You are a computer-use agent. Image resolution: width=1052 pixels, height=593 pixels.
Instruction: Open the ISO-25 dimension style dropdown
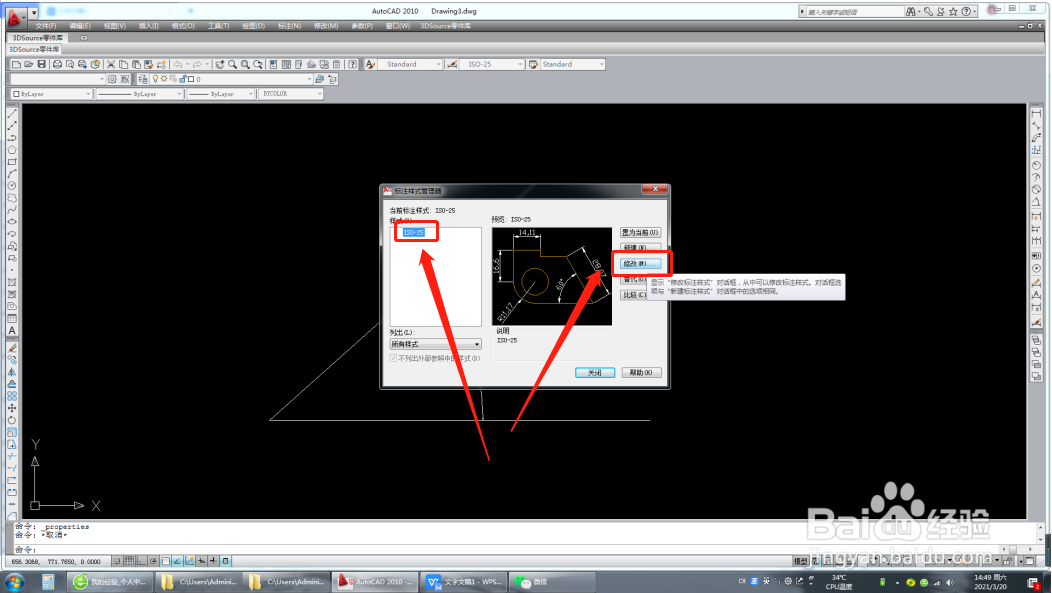pyautogui.click(x=491, y=64)
